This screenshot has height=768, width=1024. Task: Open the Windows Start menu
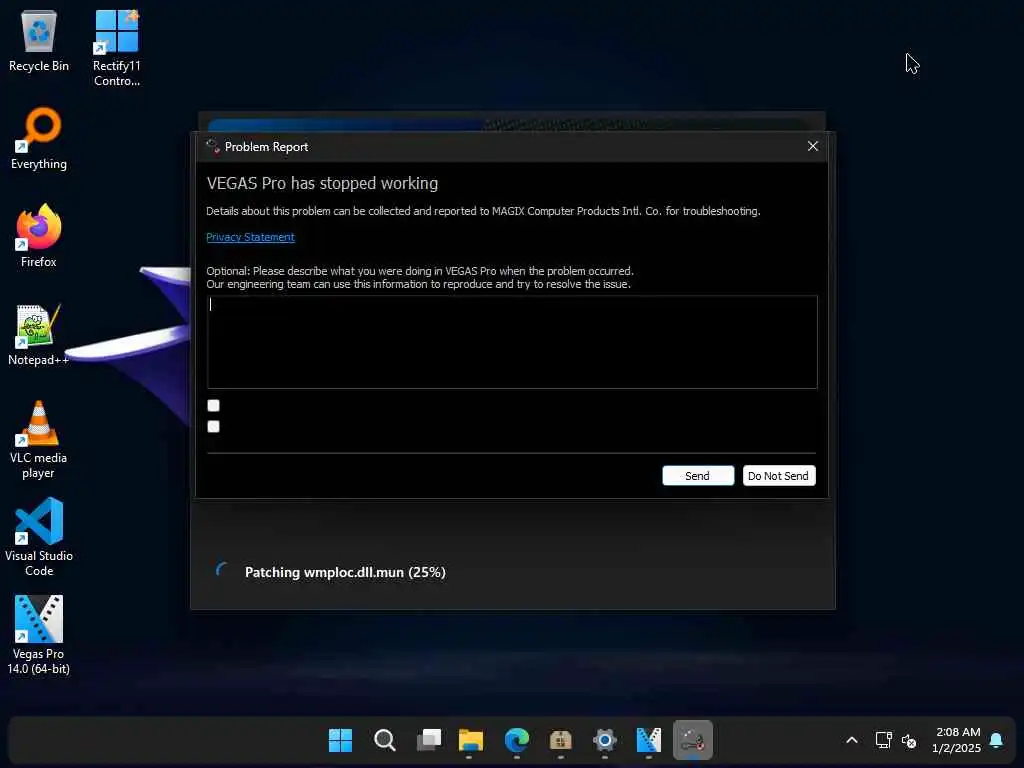(x=340, y=740)
